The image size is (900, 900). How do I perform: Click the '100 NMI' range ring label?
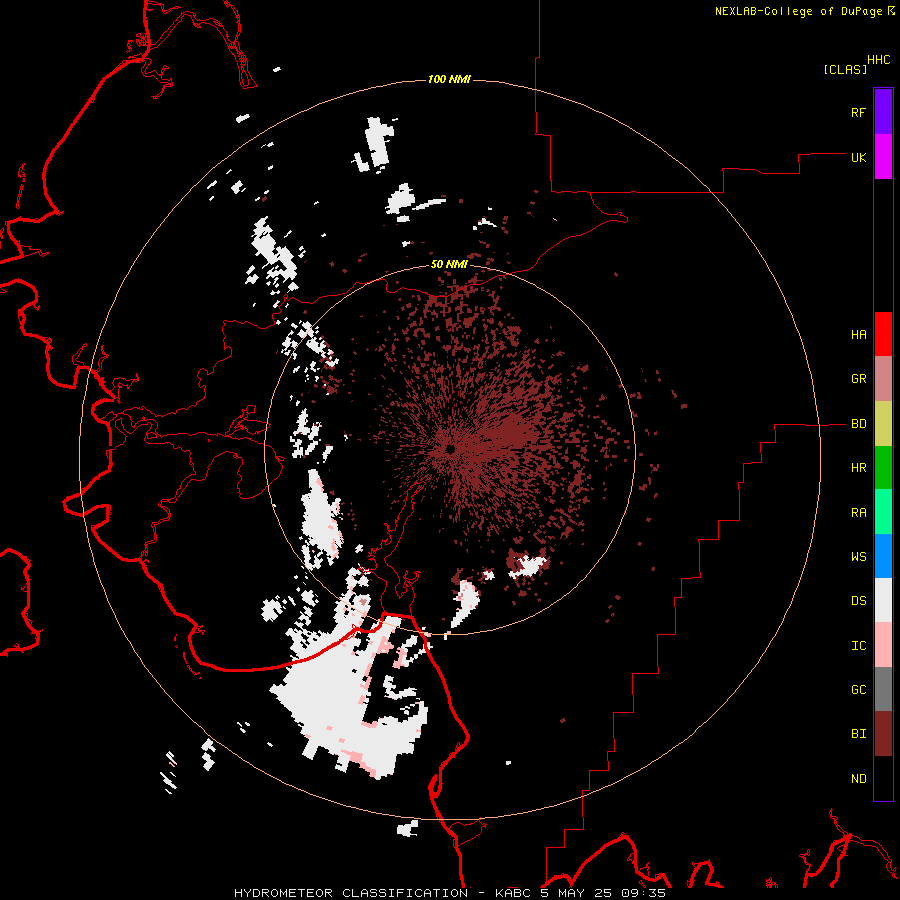point(449,79)
